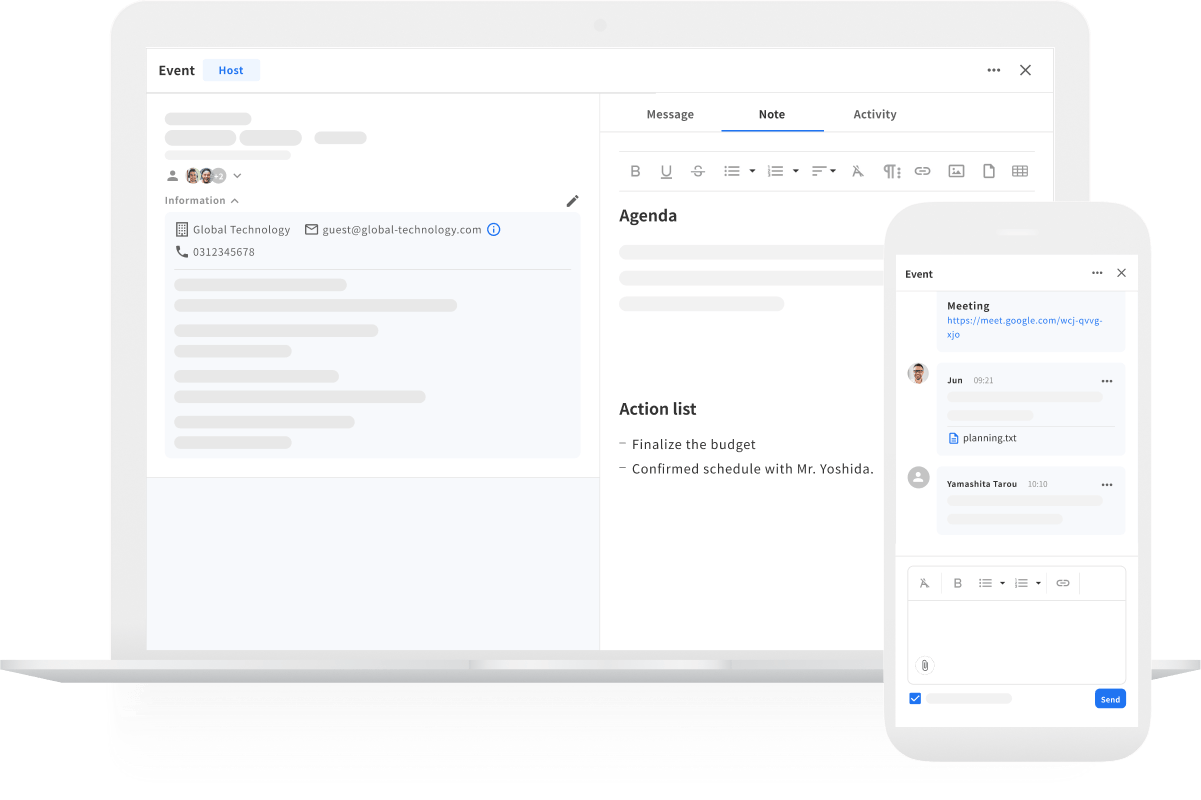Apply strikethrough formatting in Note editor
Viewport: 1201px width, 800px height.
pyautogui.click(x=698, y=171)
